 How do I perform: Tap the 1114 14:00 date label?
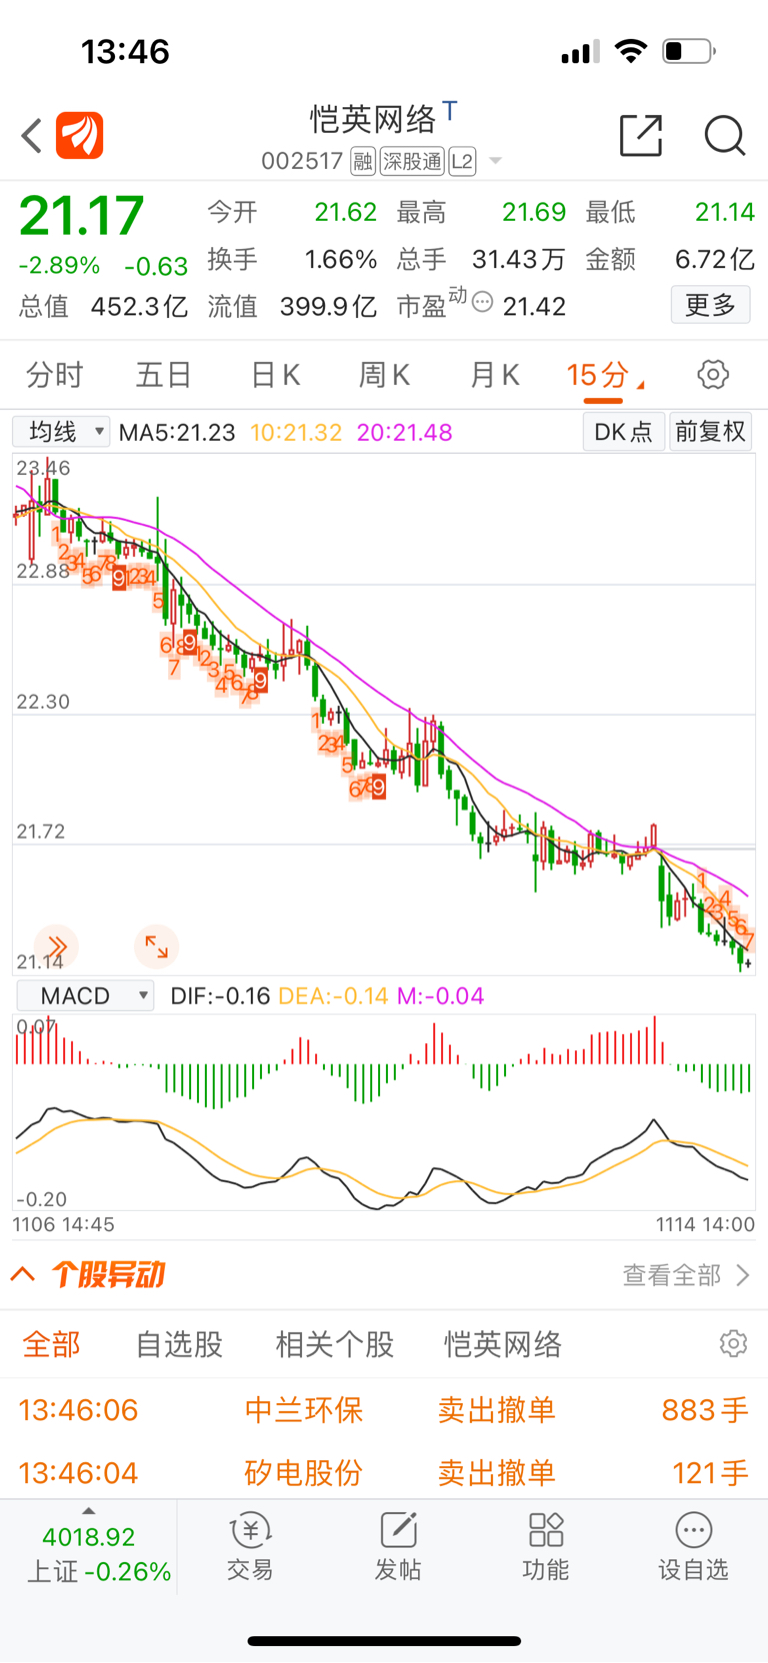[705, 1224]
